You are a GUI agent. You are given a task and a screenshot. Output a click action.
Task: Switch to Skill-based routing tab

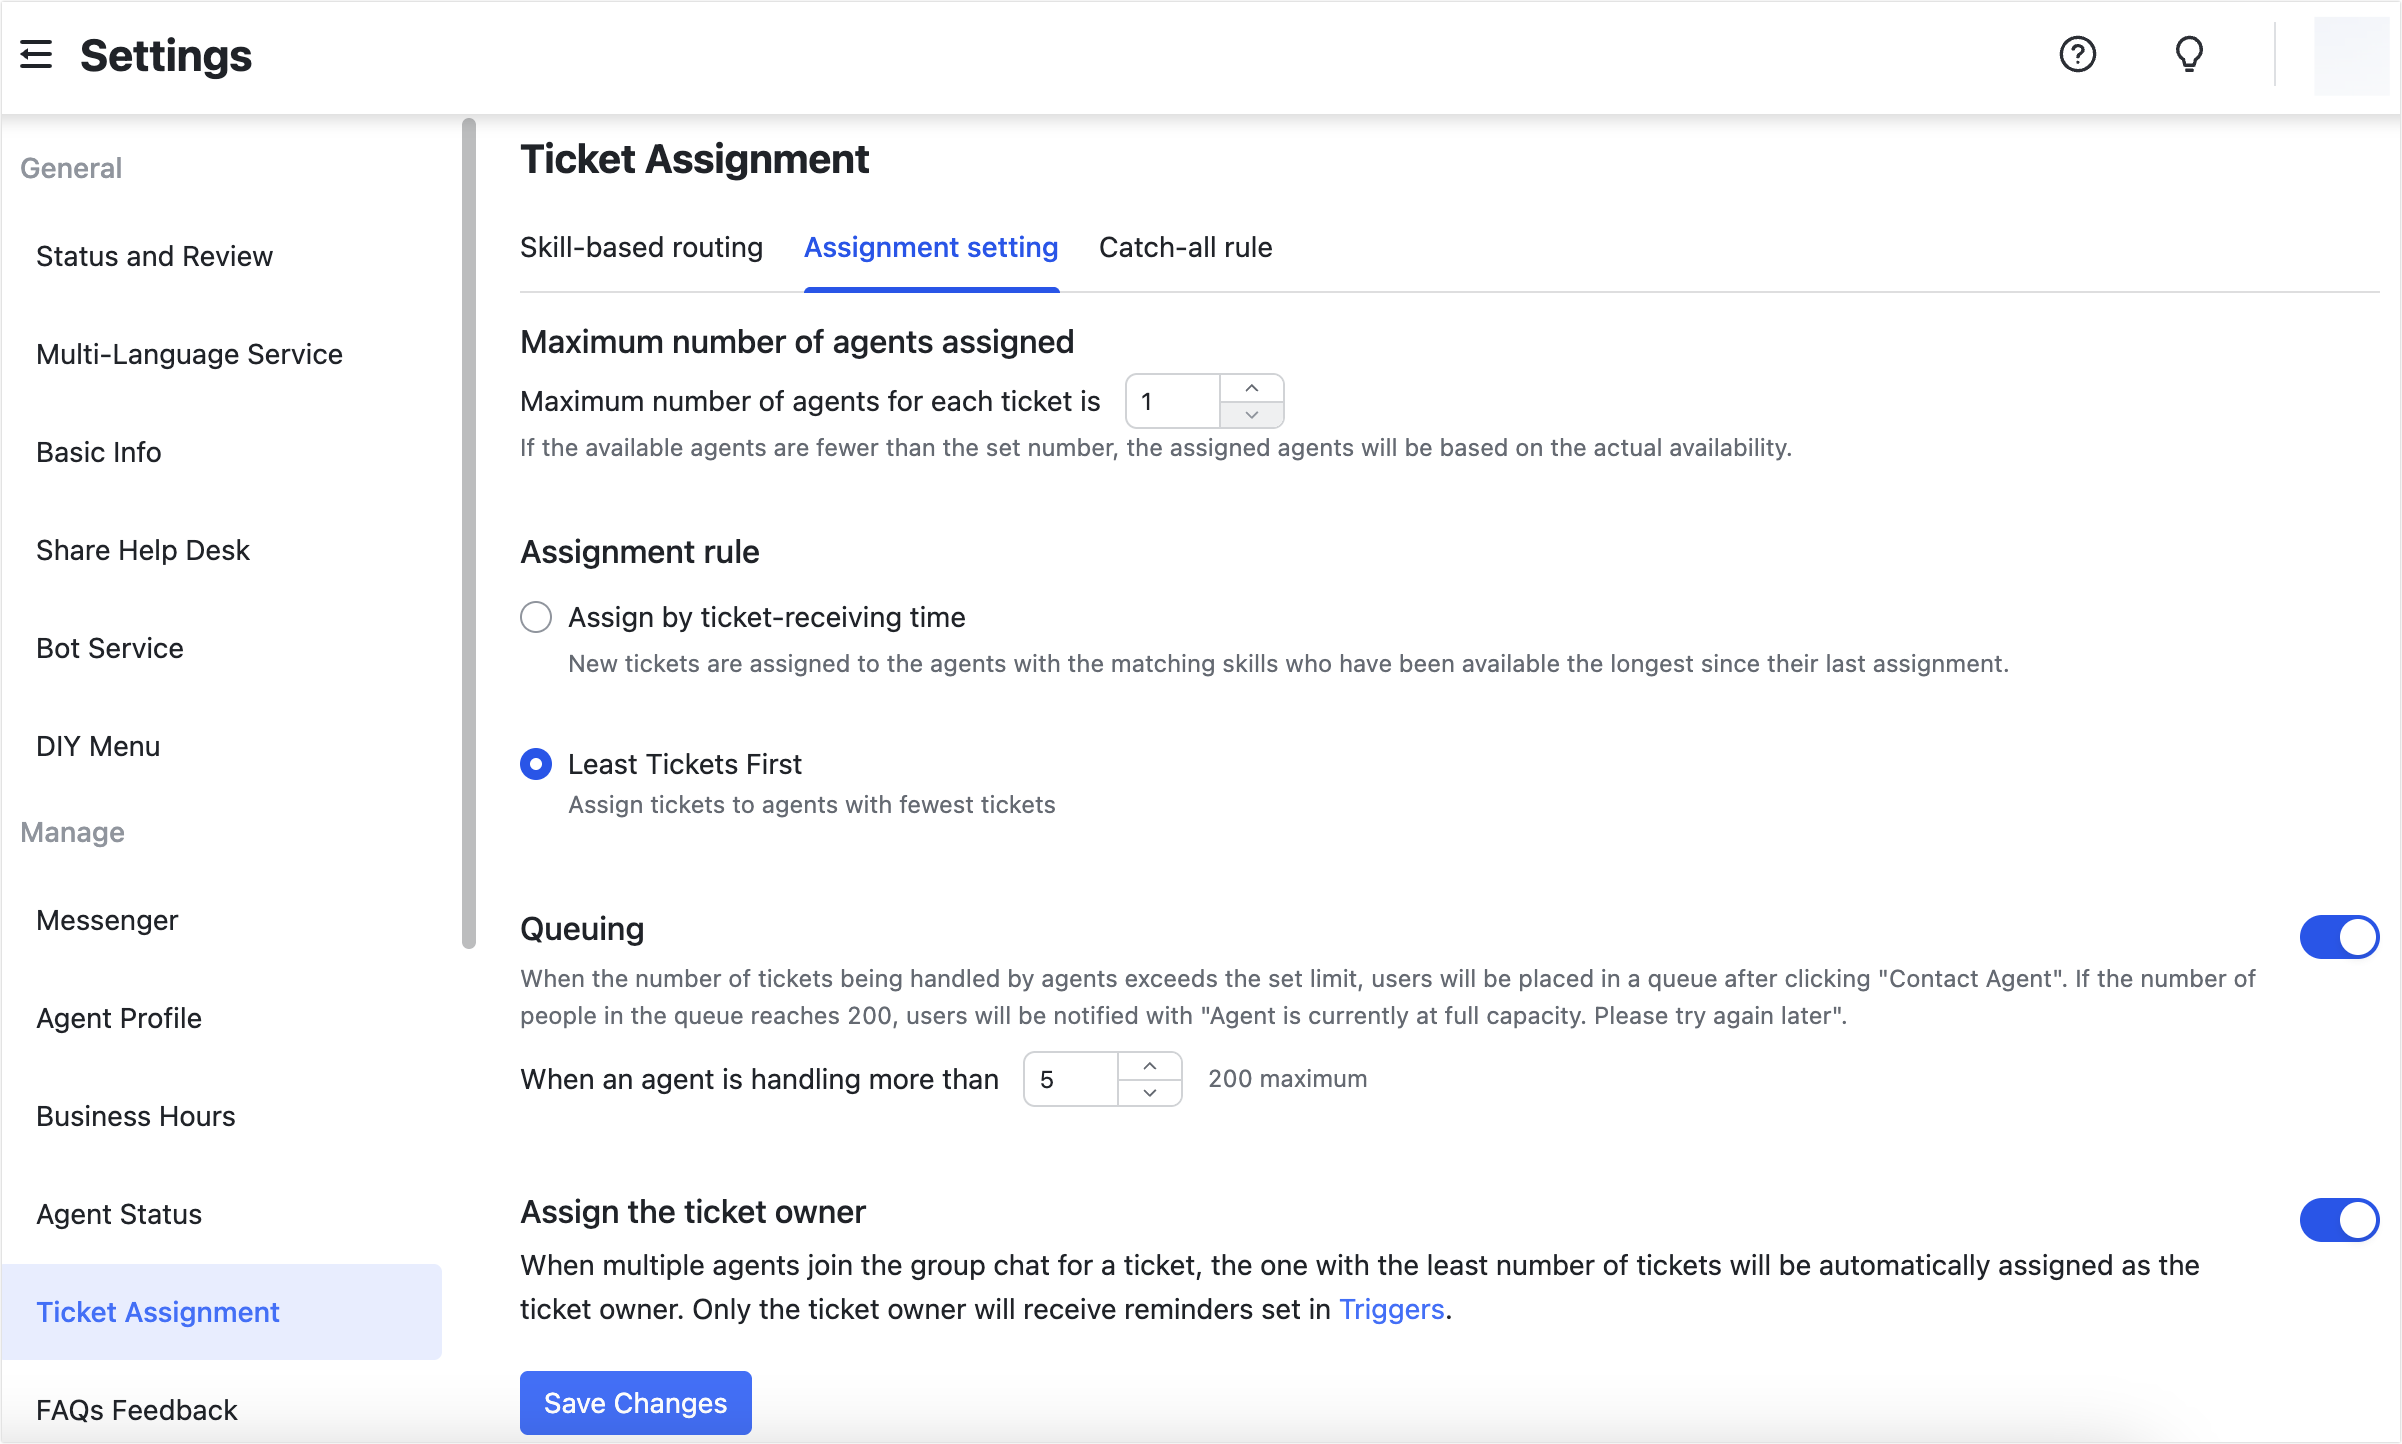tap(641, 247)
